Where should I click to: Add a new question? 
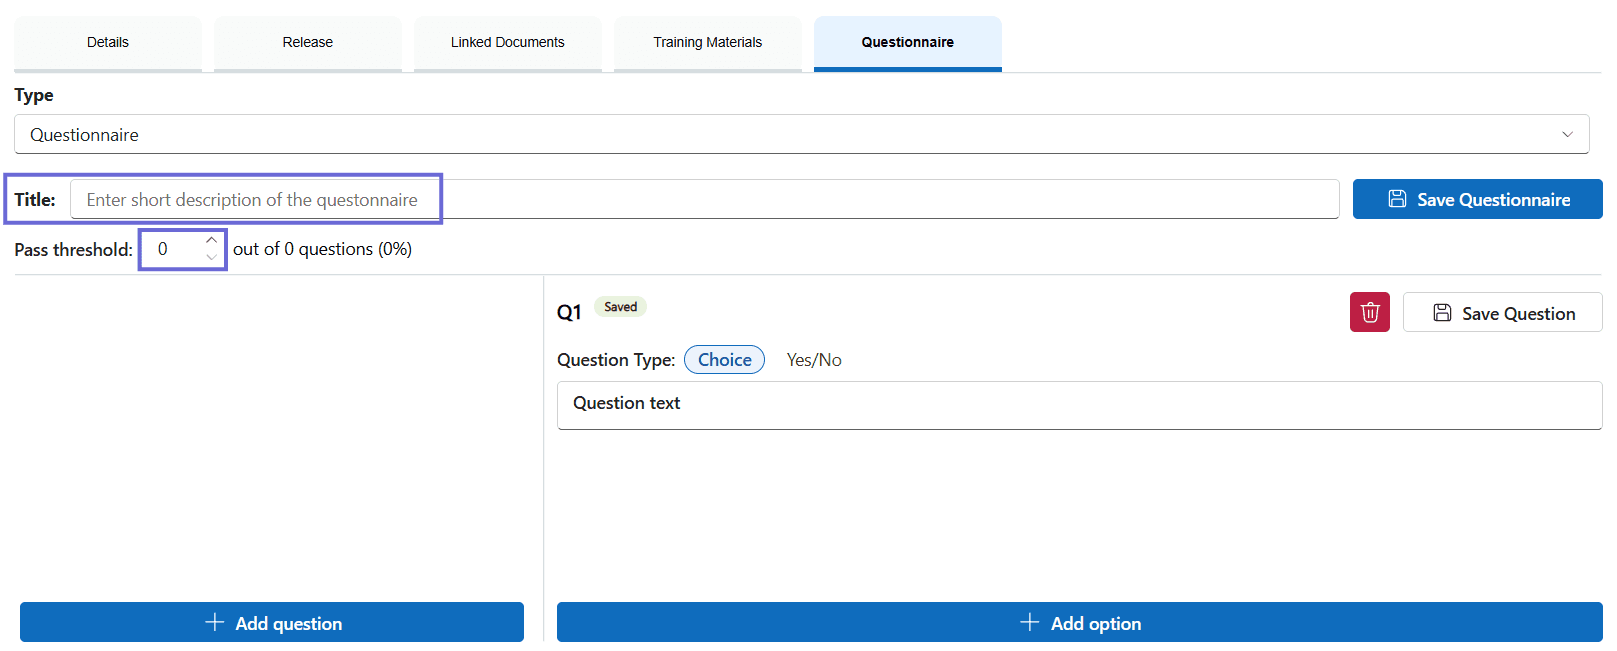[272, 622]
